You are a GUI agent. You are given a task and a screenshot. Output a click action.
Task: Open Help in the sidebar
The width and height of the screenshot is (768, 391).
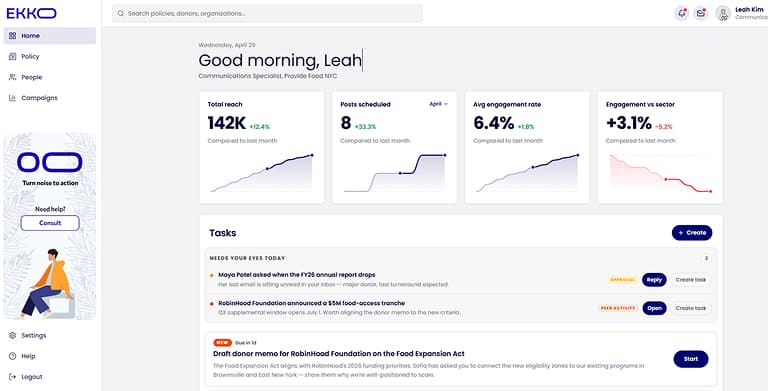50,356
